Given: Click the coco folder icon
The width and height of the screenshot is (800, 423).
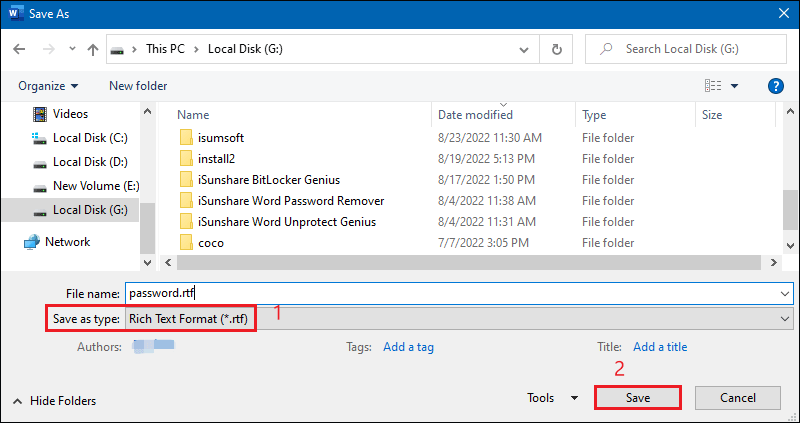Looking at the screenshot, I should click(x=186, y=242).
